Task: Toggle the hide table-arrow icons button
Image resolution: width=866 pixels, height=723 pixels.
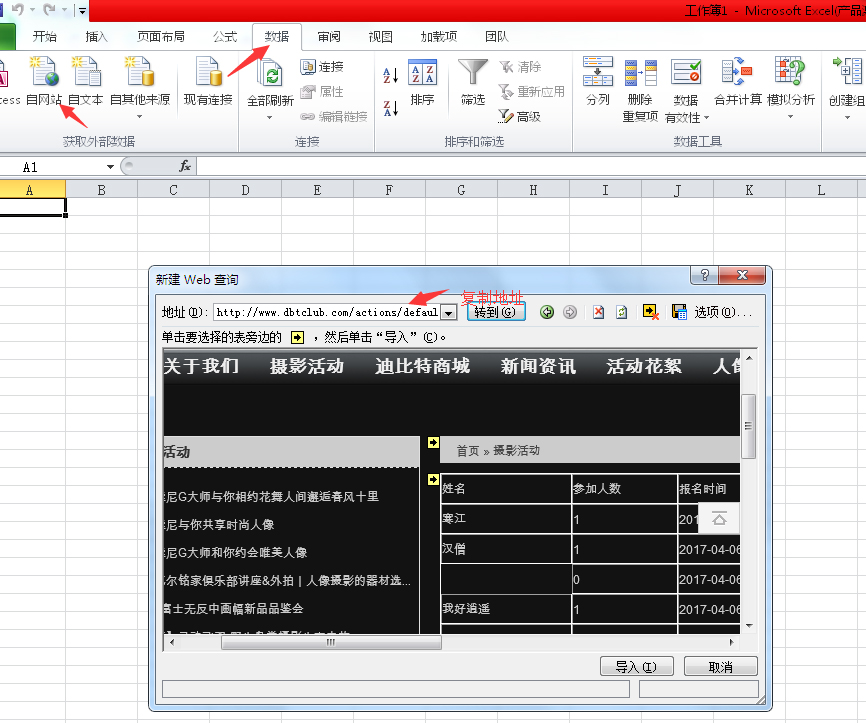Action: [651, 312]
